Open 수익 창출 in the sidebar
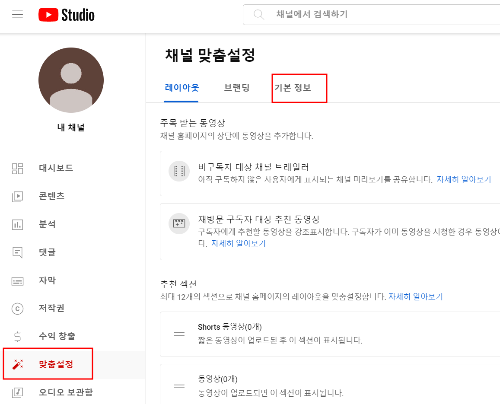500x404 pixels. click(x=57, y=336)
